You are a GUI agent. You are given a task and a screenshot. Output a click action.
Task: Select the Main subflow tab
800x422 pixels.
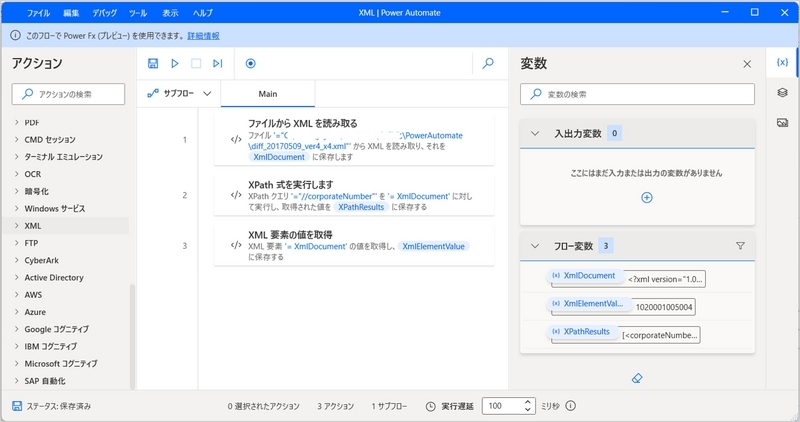click(268, 94)
